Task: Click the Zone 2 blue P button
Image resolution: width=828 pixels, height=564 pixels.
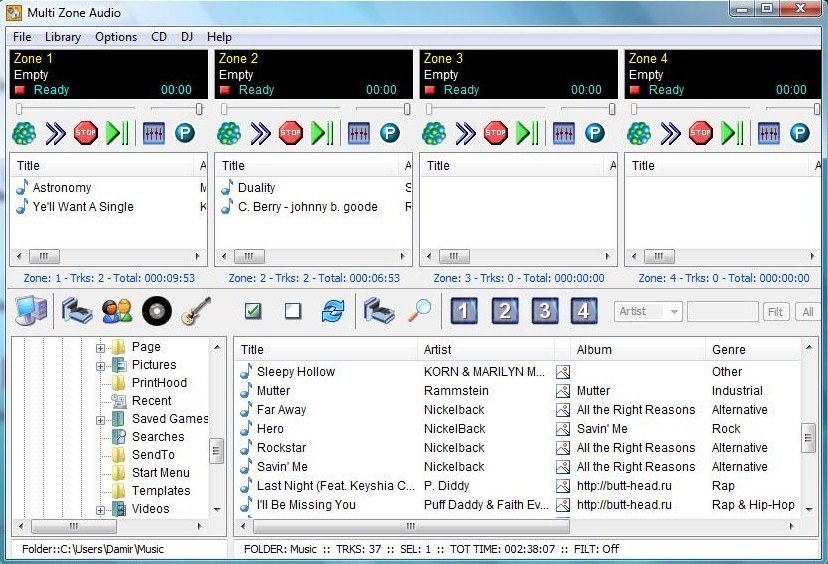Action: point(390,133)
